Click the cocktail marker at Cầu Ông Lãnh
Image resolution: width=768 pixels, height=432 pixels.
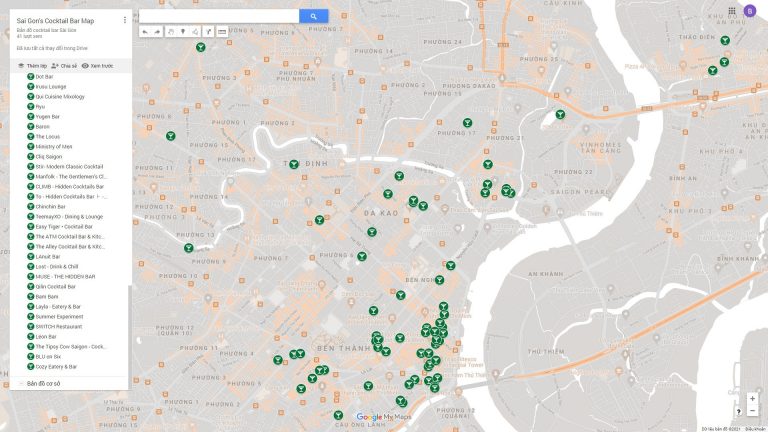click(x=338, y=415)
